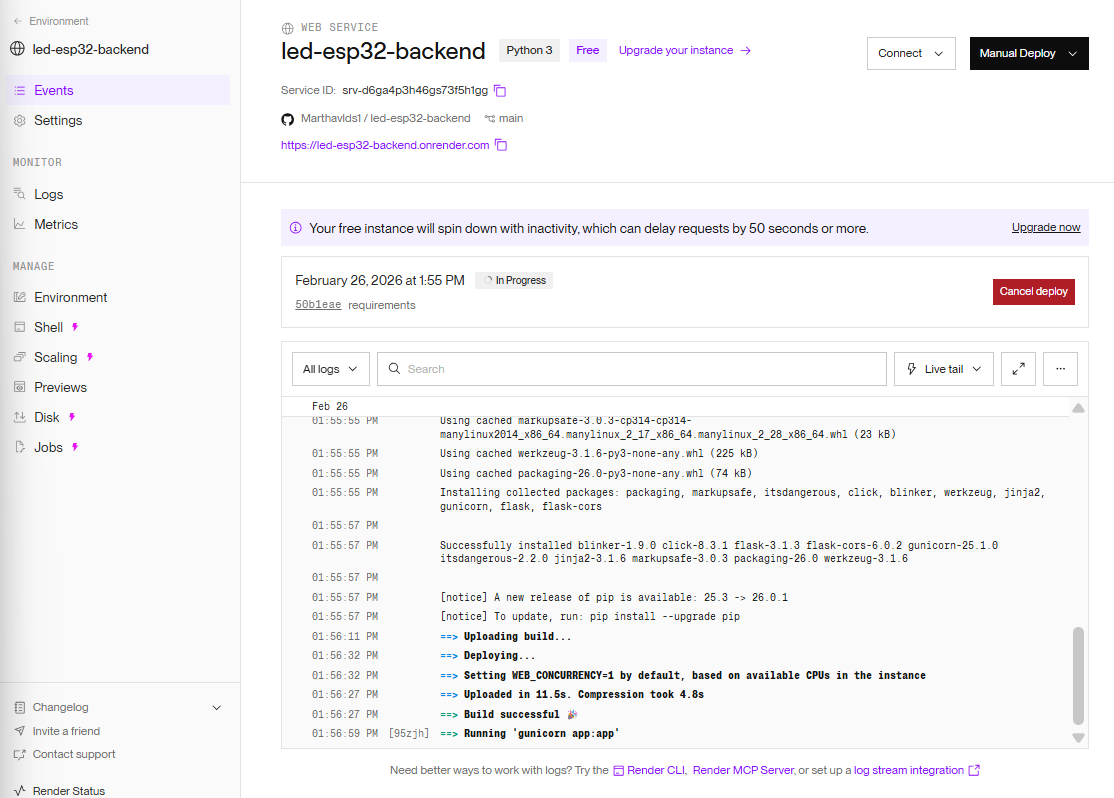Click the external link icon after log stream integration
The width and height of the screenshot is (1114, 798).
point(974,770)
